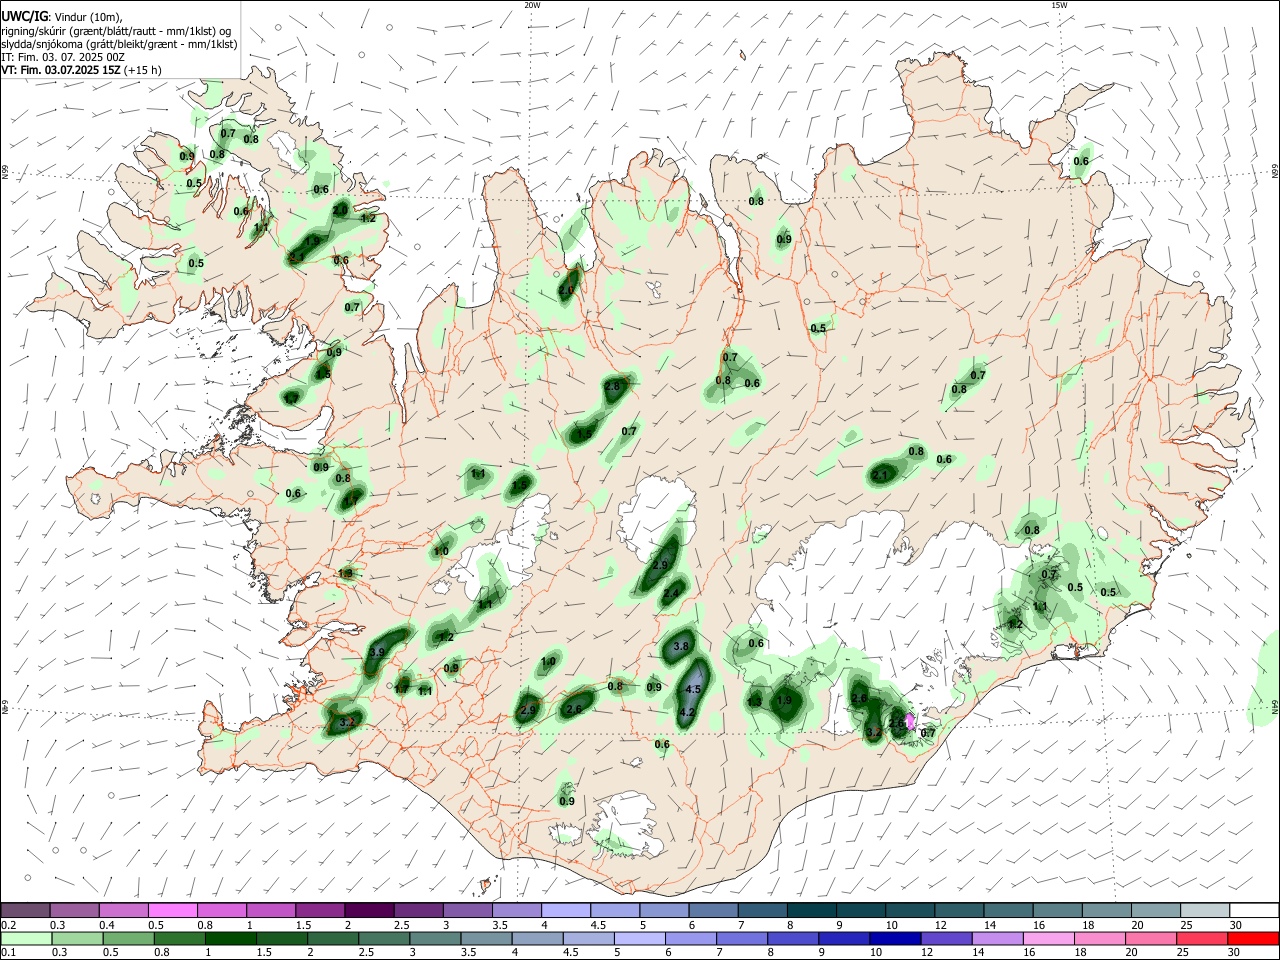Screen dimensions: 1280x960
Task: Select the pale green swatch labeled 0.1
Action: pos(26,938)
